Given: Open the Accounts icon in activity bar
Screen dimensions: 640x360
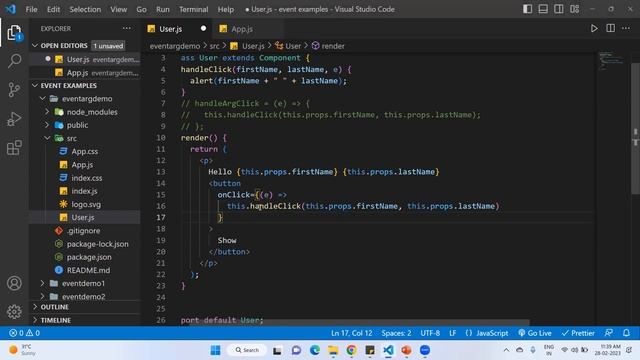Looking at the screenshot, I should tap(14, 283).
